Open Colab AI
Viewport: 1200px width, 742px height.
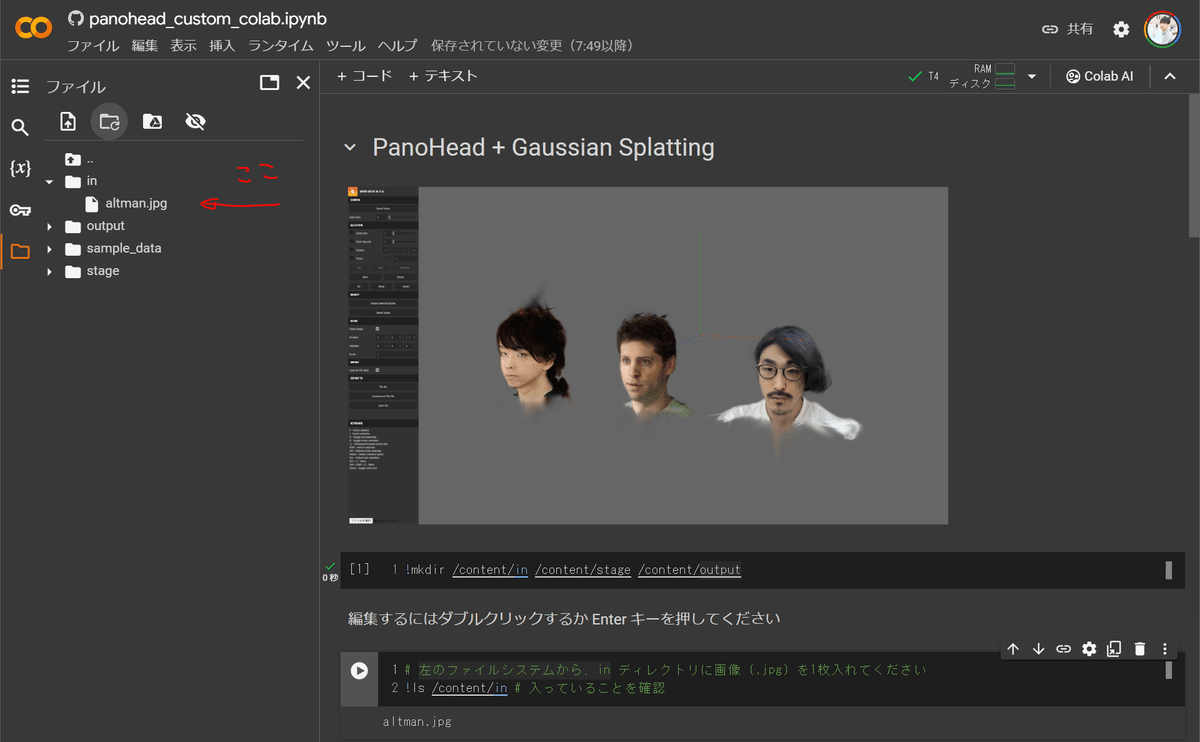[x=1098, y=75]
